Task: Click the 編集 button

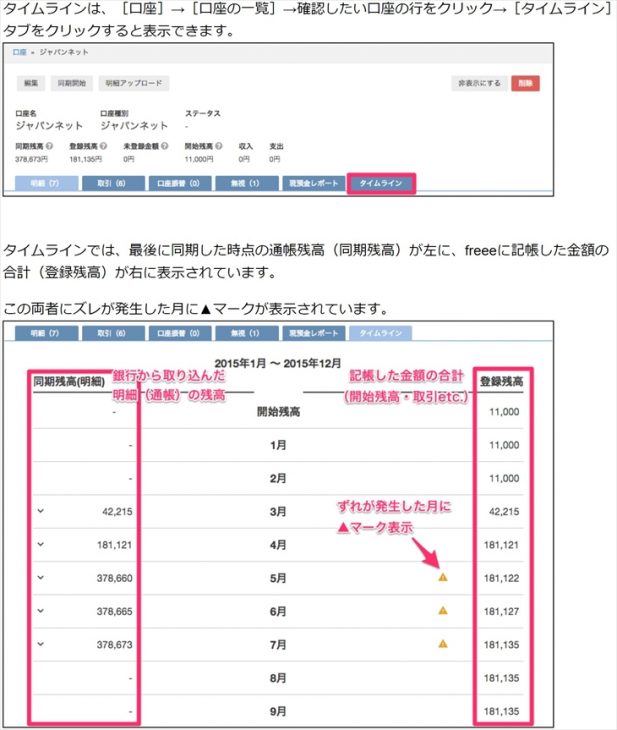Action: pyautogui.click(x=31, y=83)
